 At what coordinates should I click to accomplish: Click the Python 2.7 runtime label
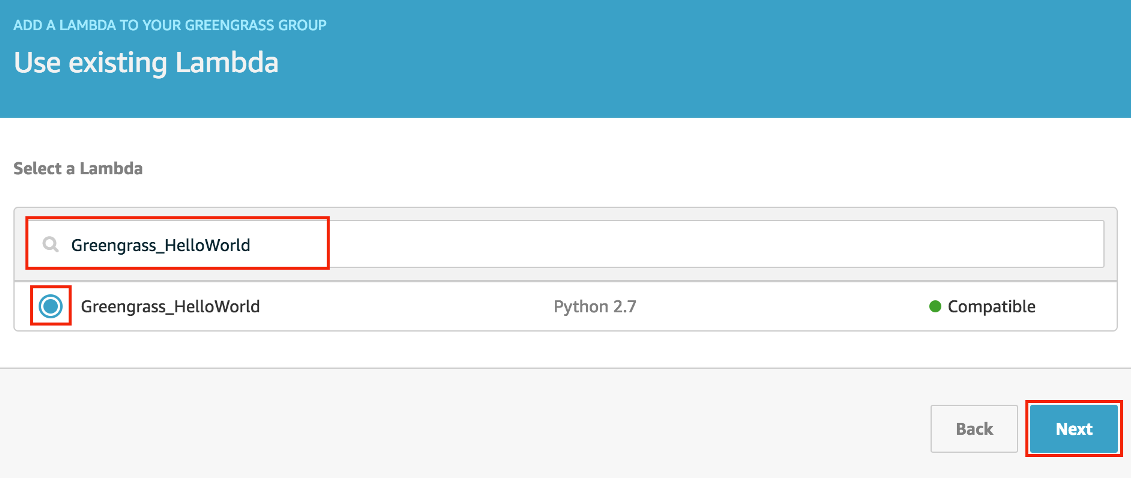(595, 306)
